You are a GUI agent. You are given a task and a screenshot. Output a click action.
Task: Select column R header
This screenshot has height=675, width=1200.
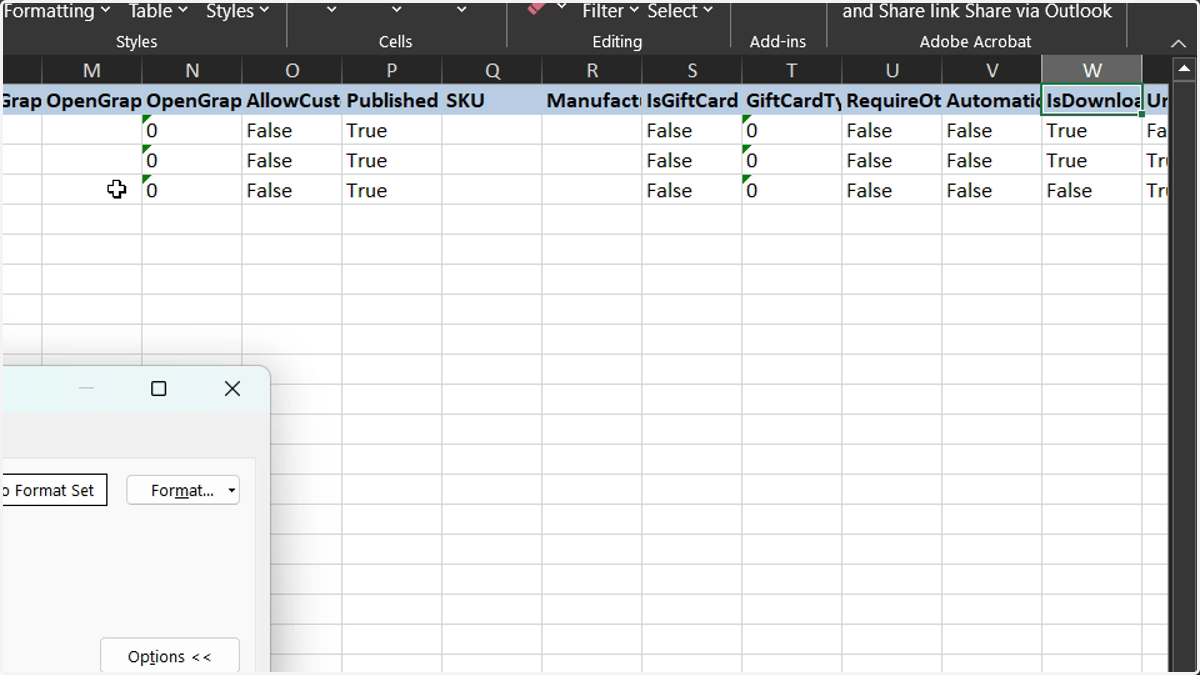[592, 71]
